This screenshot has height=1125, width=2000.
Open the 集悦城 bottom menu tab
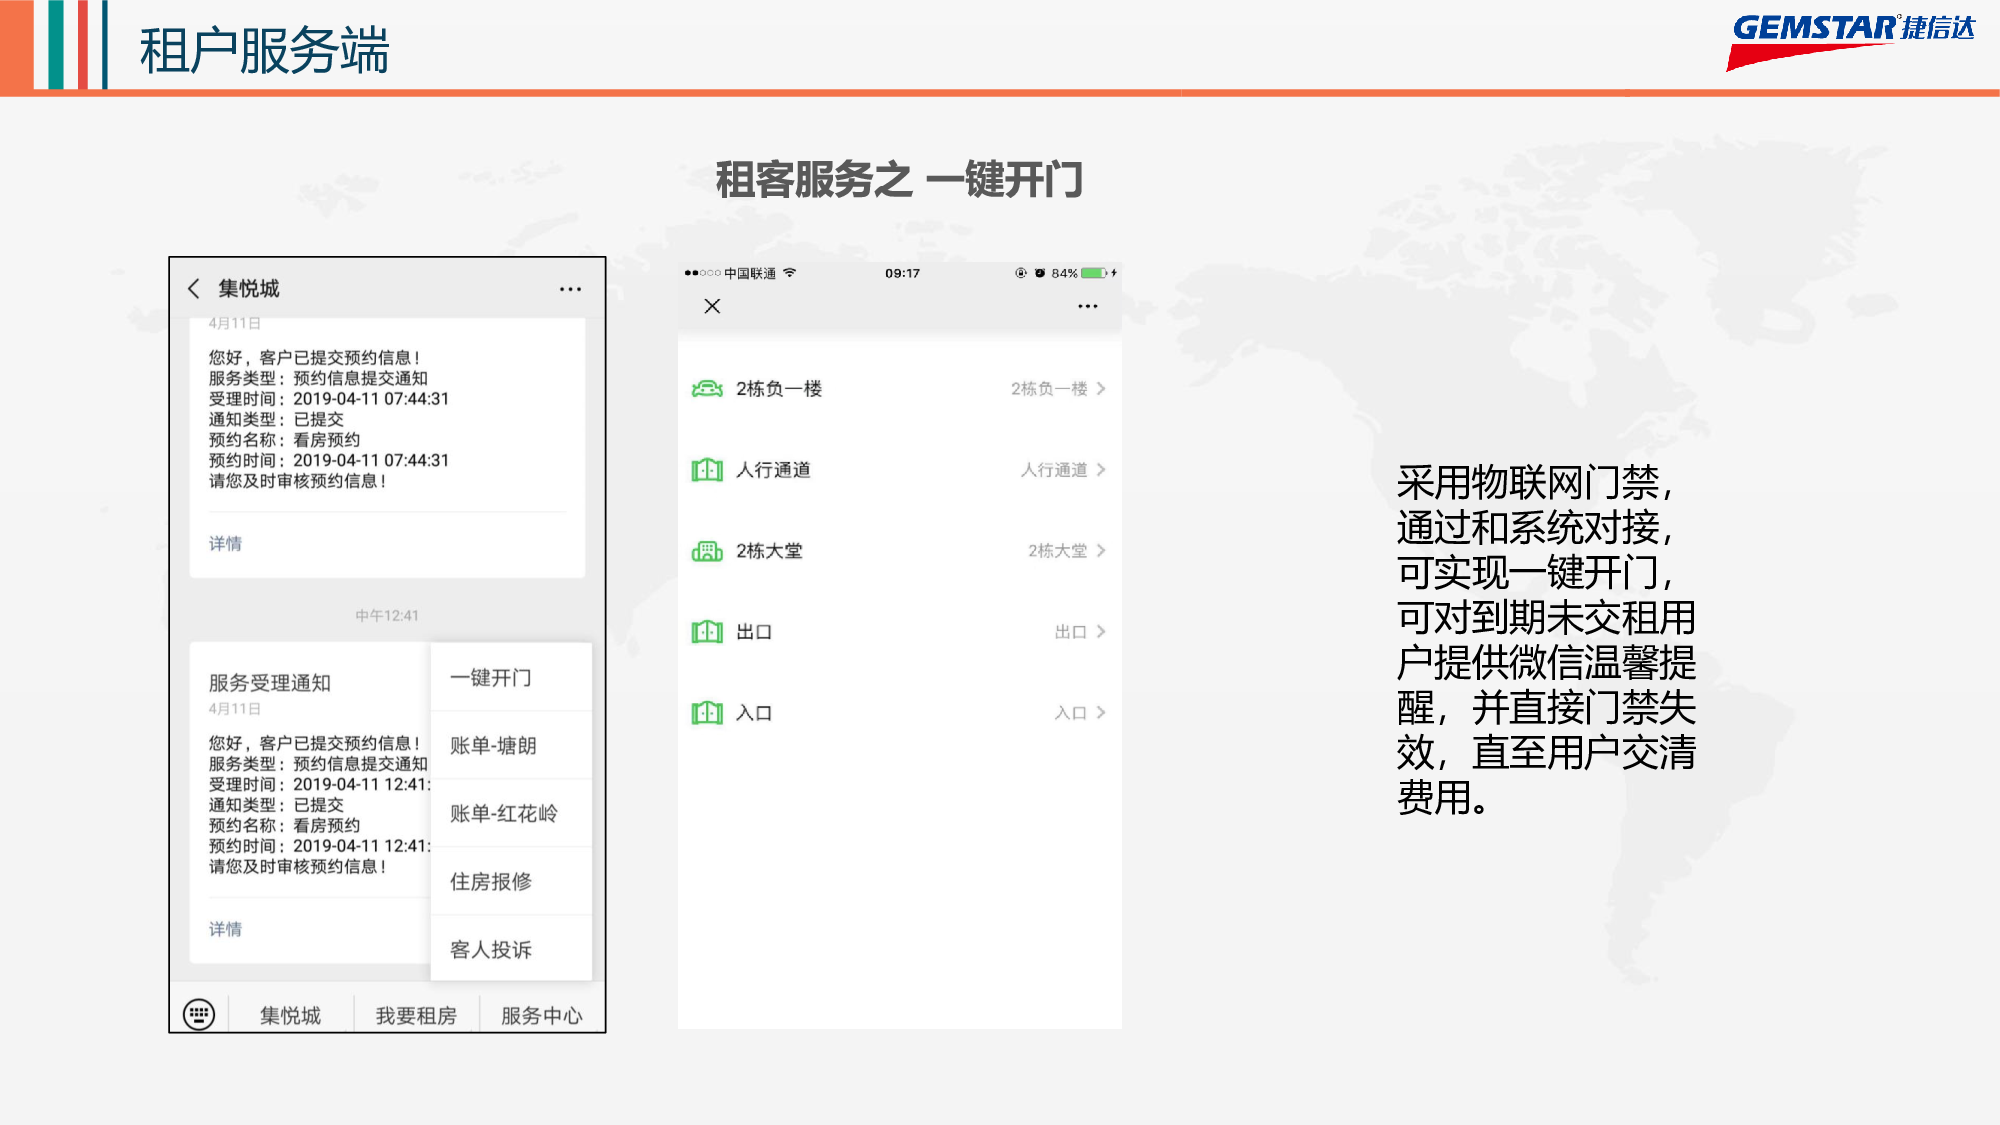(x=291, y=1016)
